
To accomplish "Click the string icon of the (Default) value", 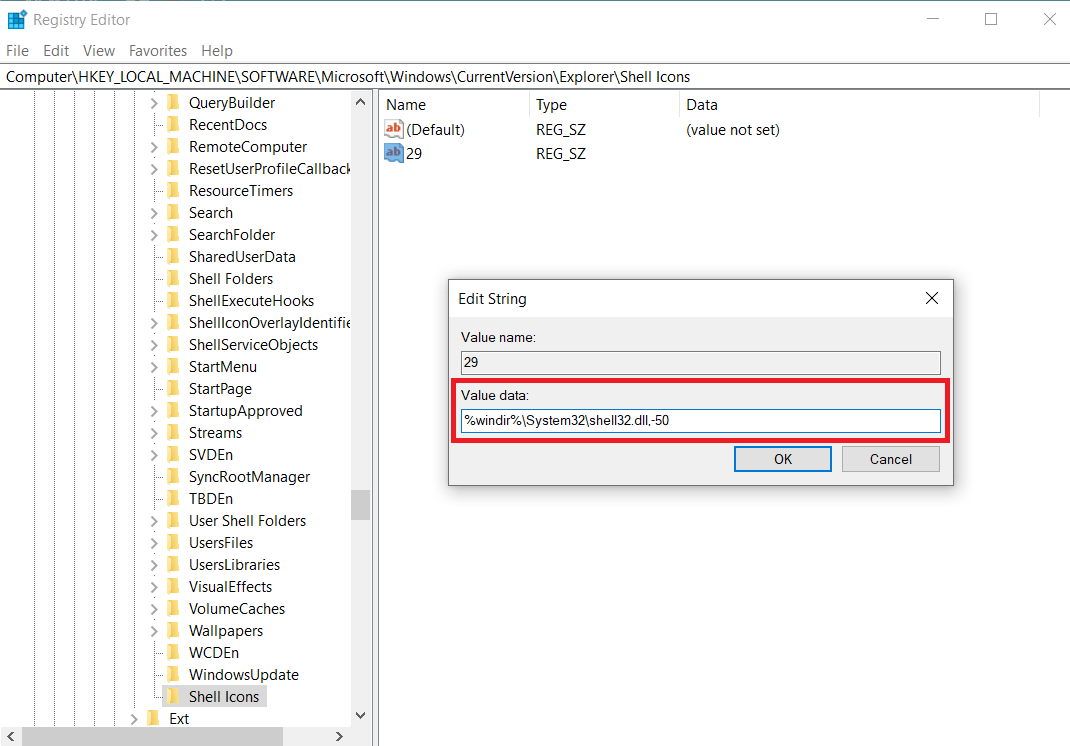I will (394, 129).
